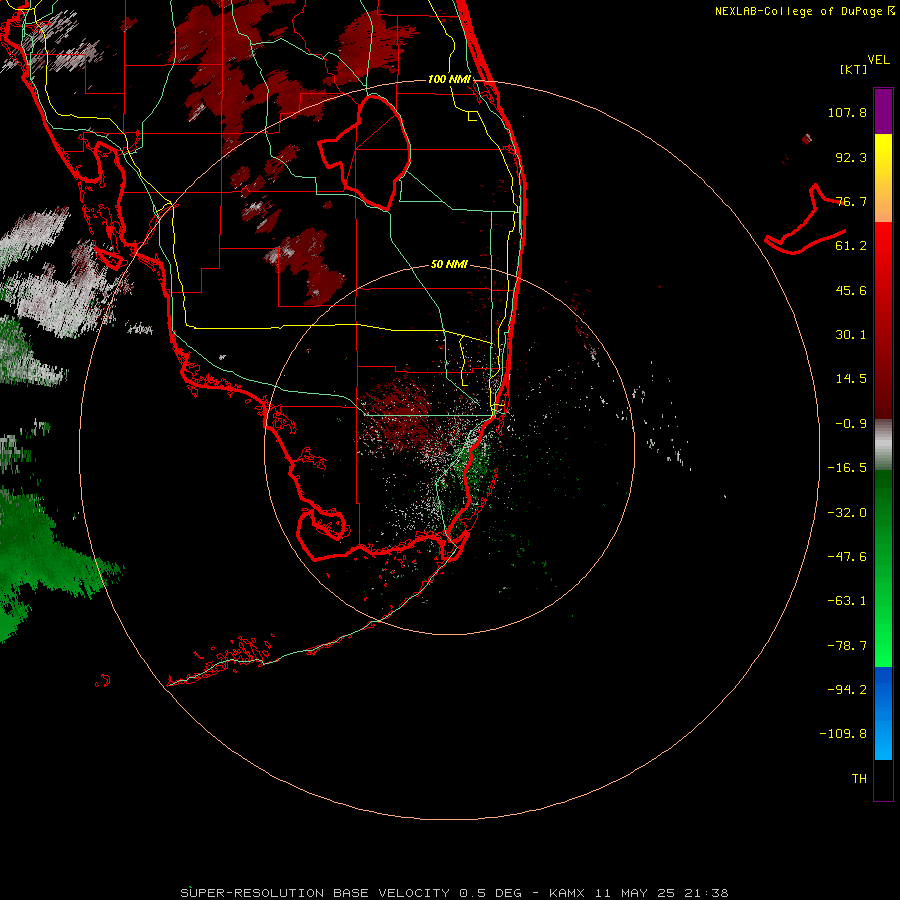This screenshot has width=900, height=900.
Task: Click the 11 MAY 25 date in footer
Action: pyautogui.click(x=634, y=893)
